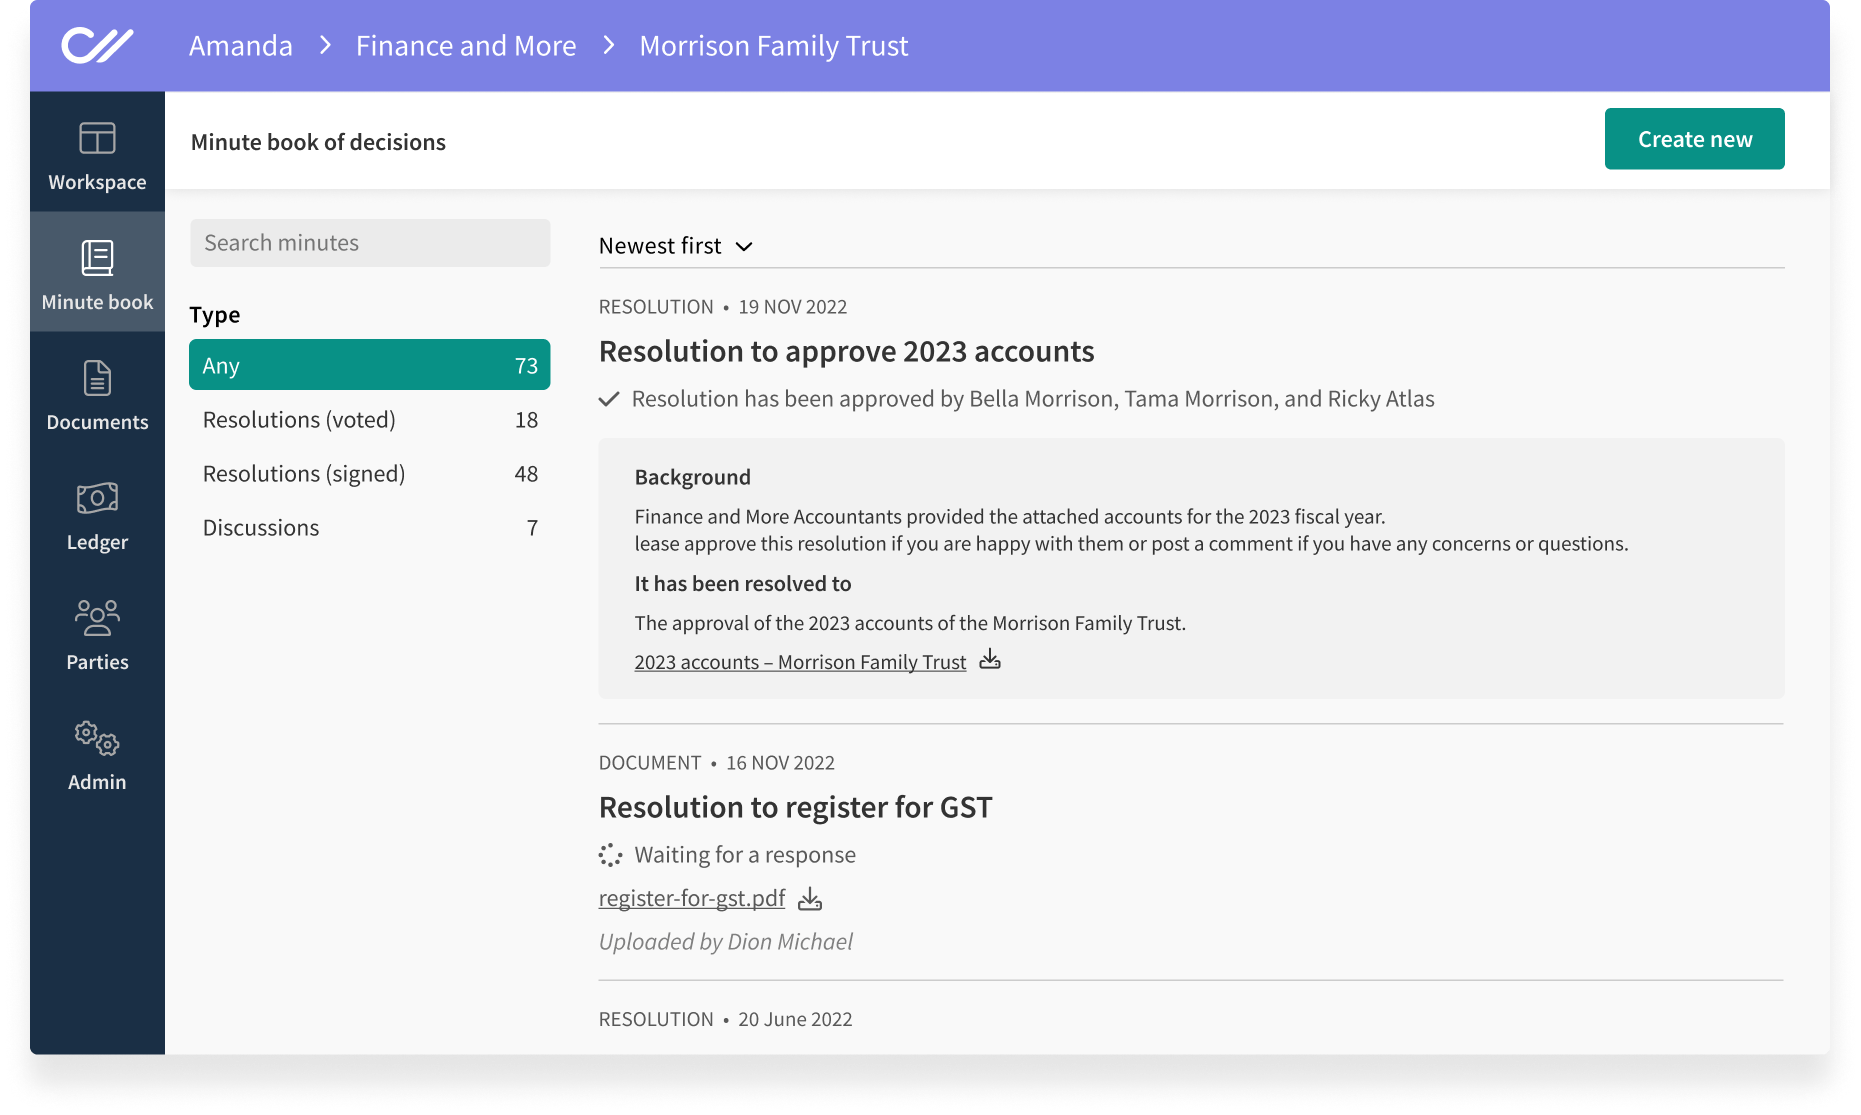Select the Any type filter
Screen dimensions: 1861x1115
click(369, 365)
